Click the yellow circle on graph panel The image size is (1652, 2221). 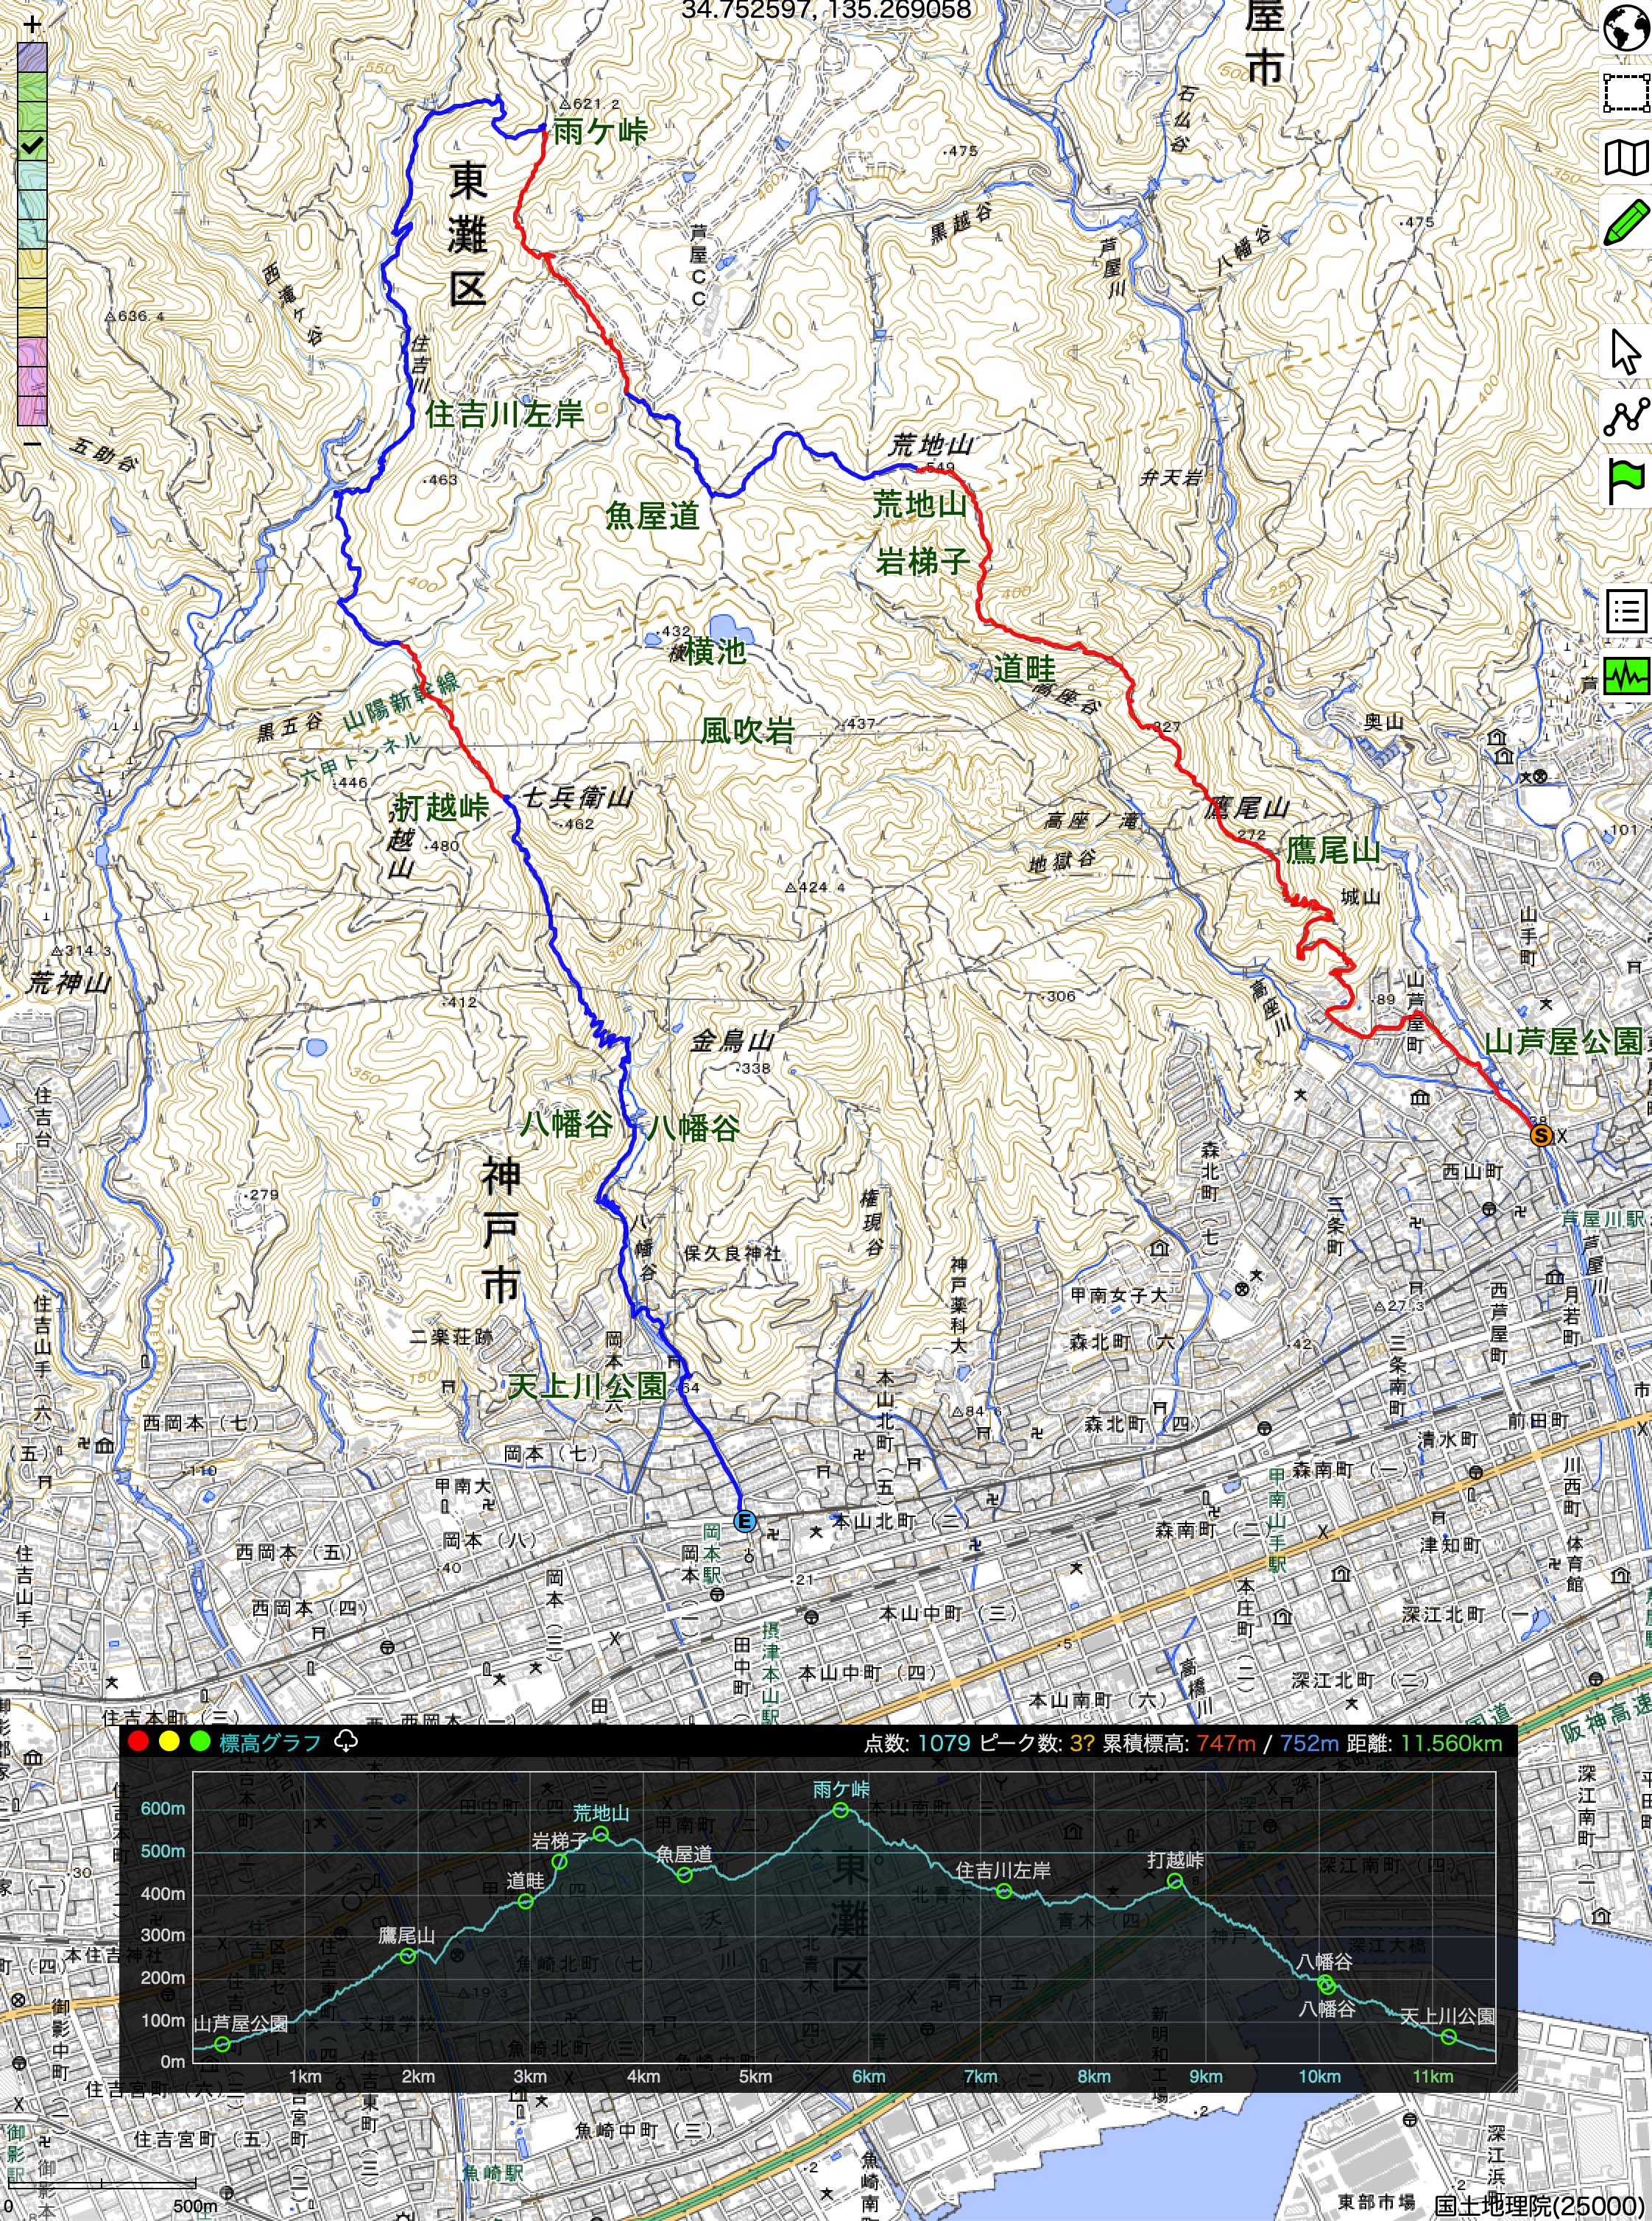[169, 1742]
